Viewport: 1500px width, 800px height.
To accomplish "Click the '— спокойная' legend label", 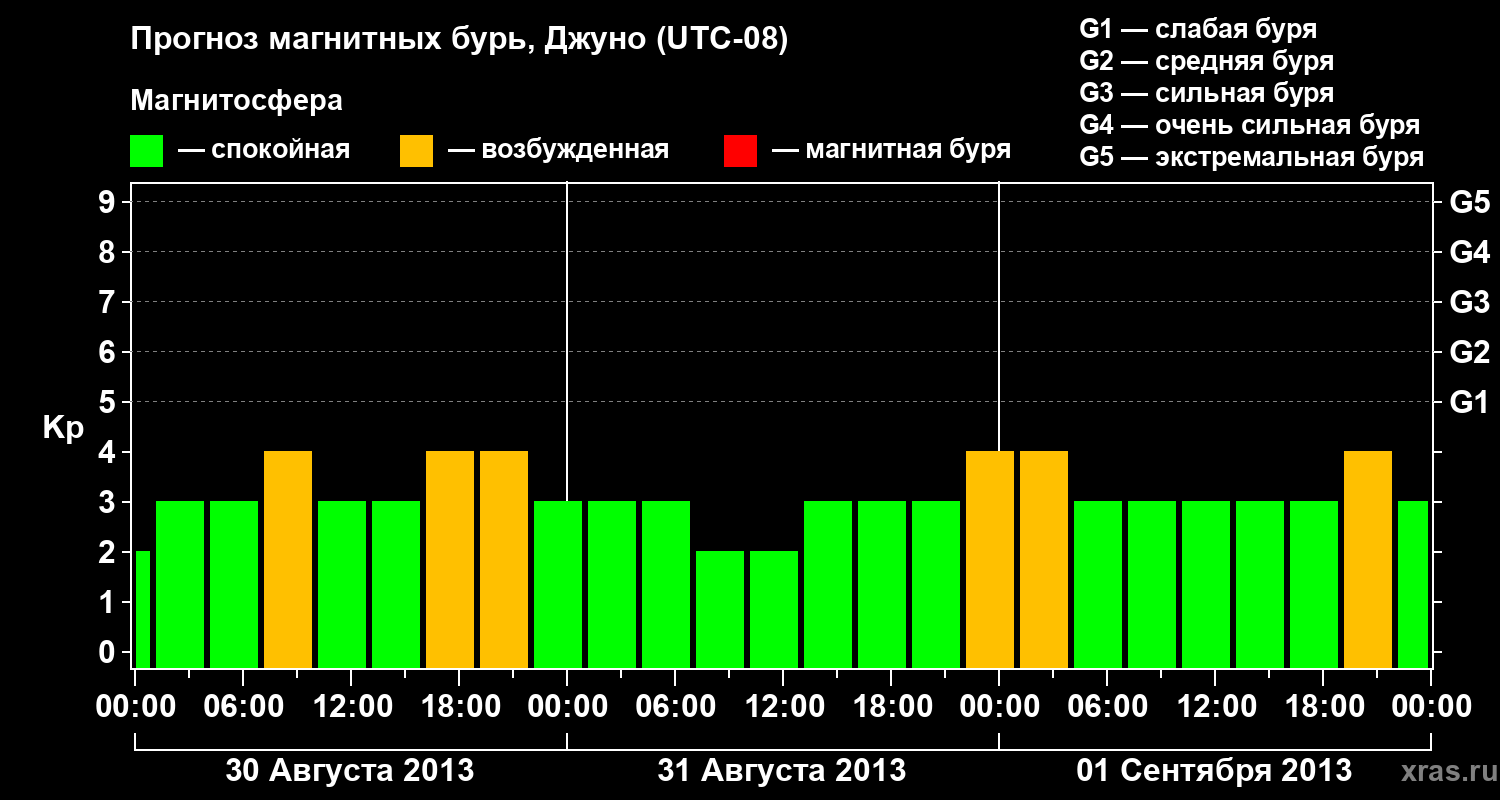I will (264, 150).
